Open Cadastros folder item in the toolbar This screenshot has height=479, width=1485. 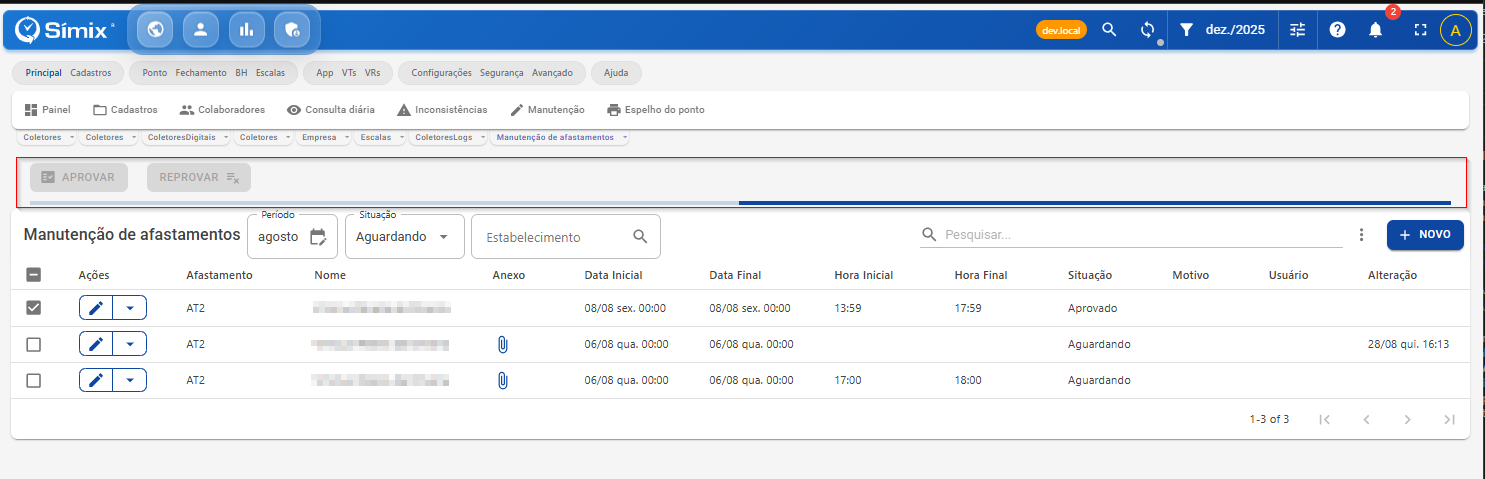coord(125,110)
